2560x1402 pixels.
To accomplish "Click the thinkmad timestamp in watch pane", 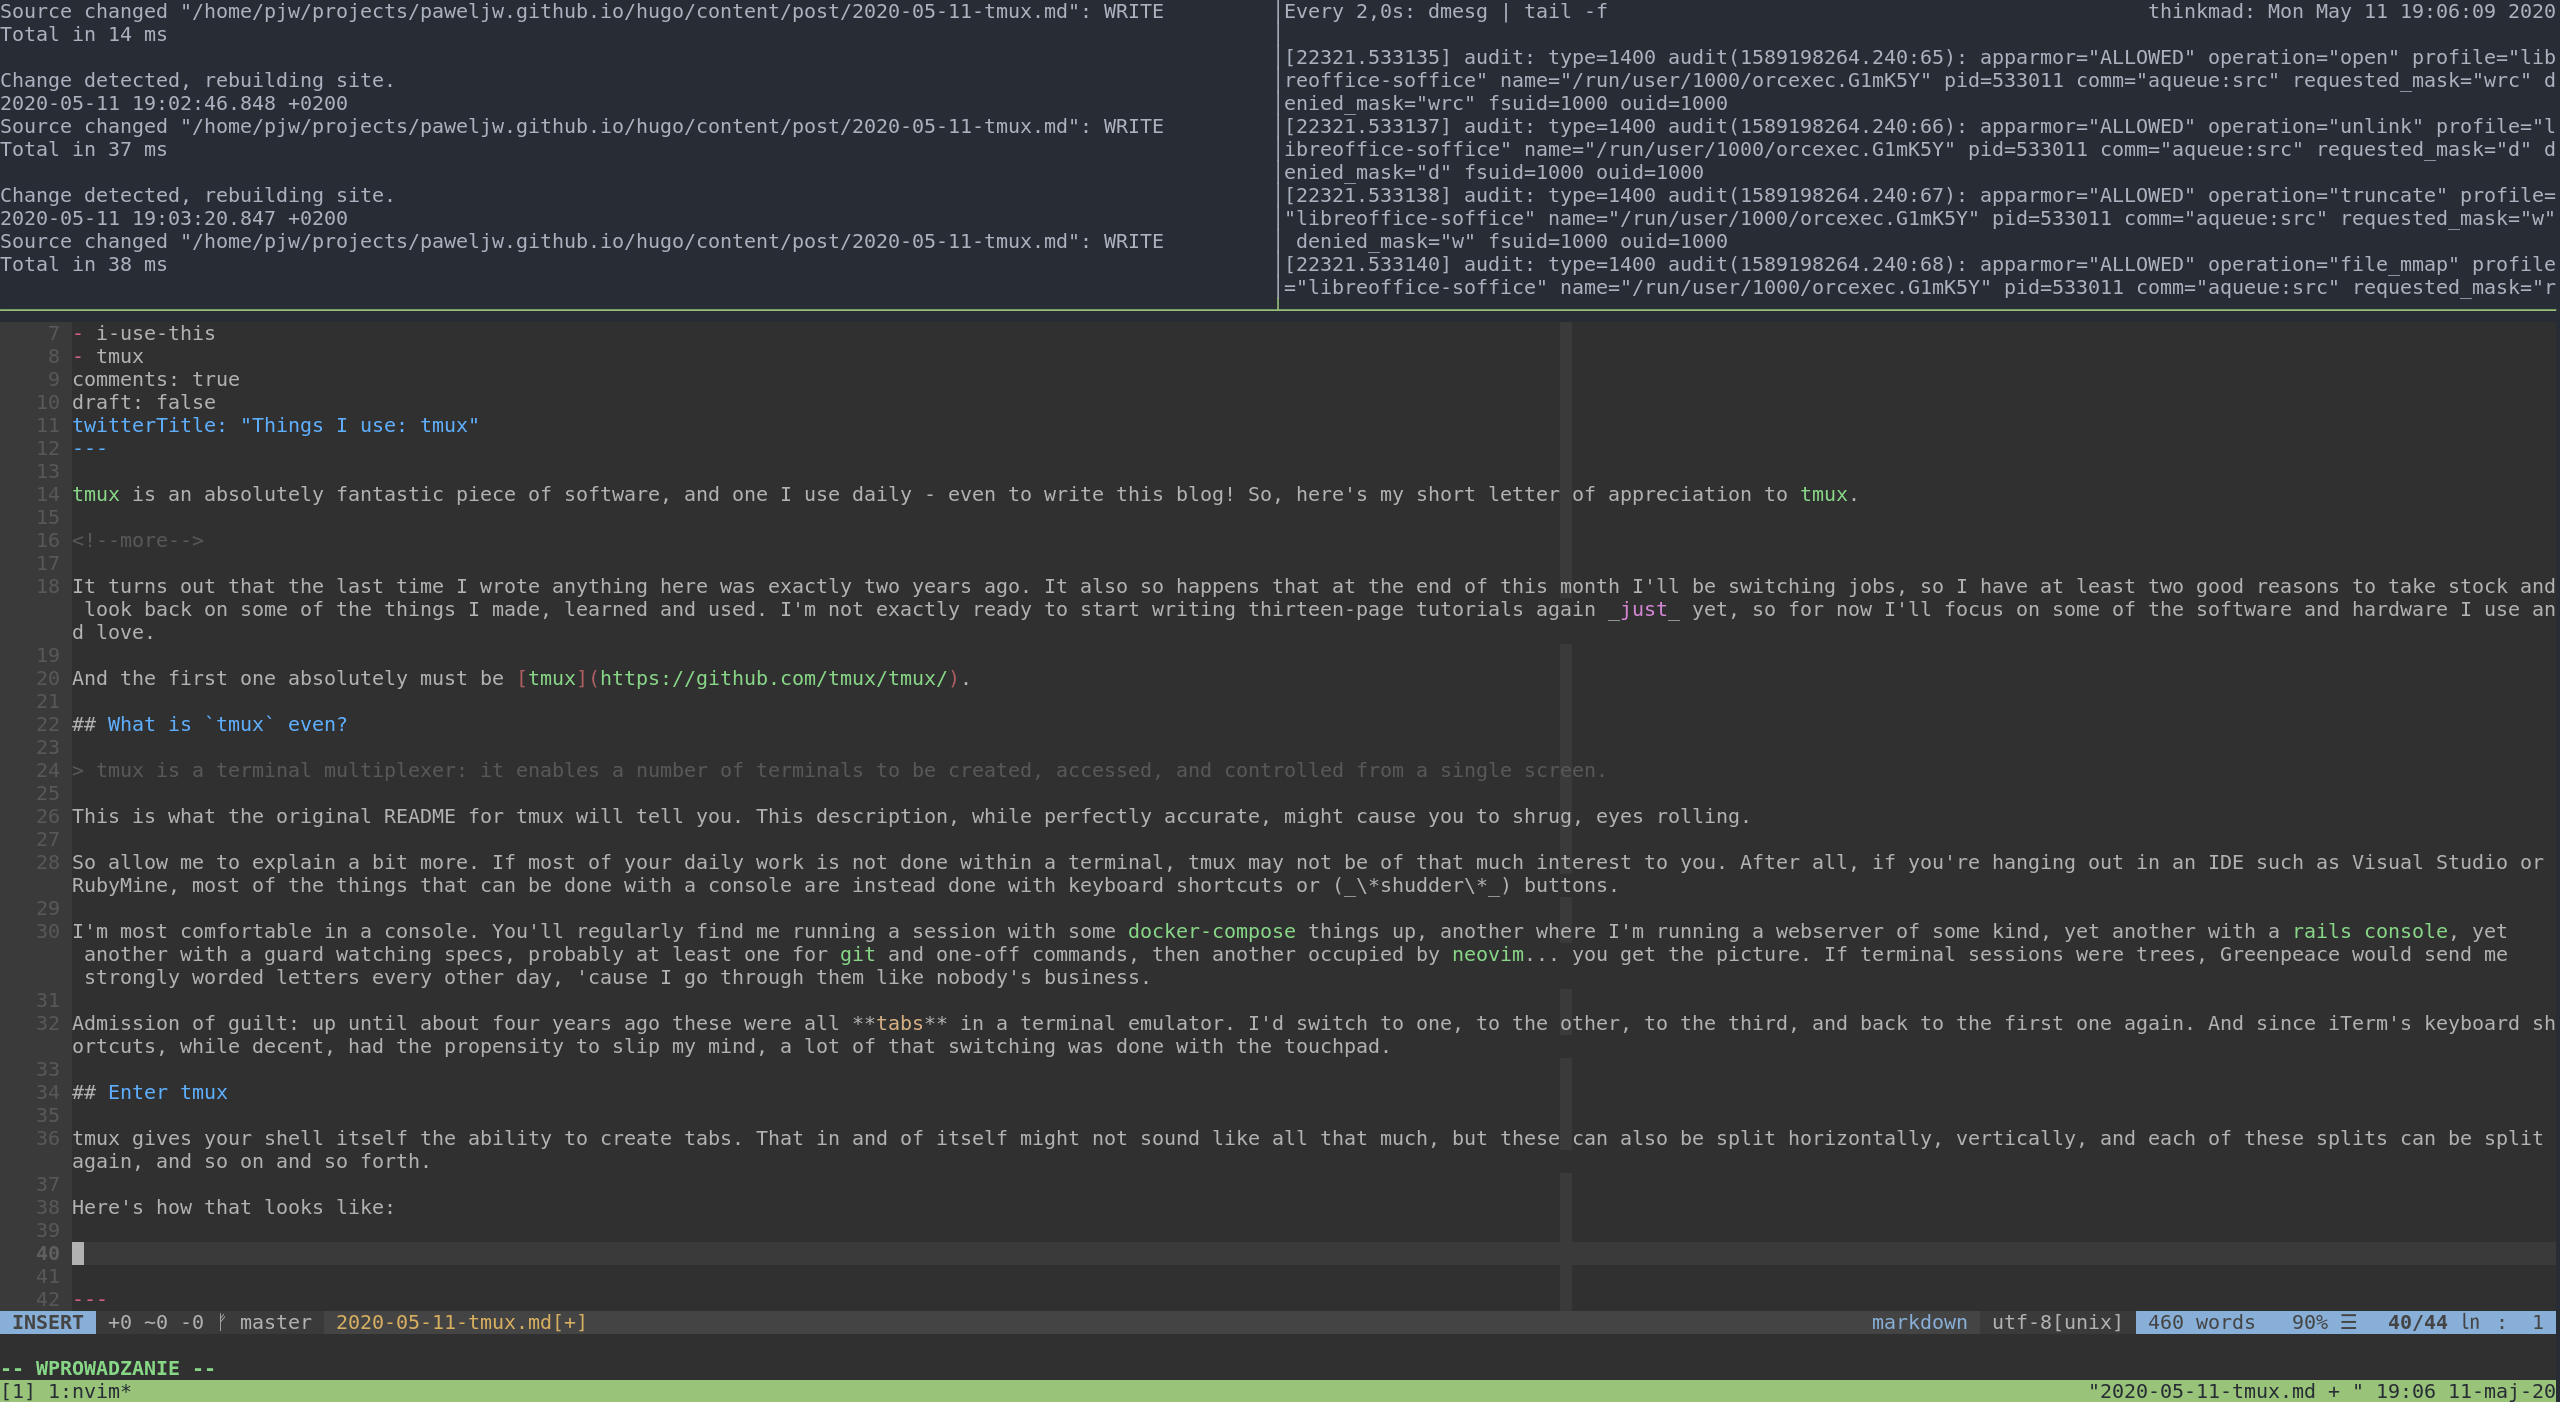I will click(2351, 11).
